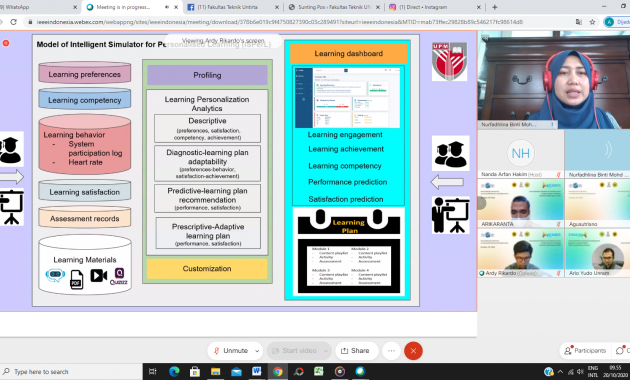Click the Share button
The width and height of the screenshot is (630, 380).
tap(356, 351)
